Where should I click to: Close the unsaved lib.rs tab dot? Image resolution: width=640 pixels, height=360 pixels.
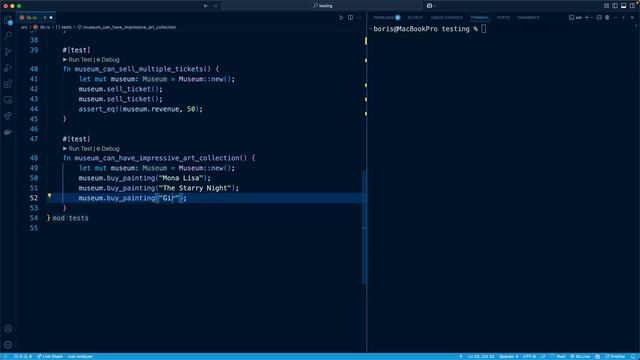(51, 18)
